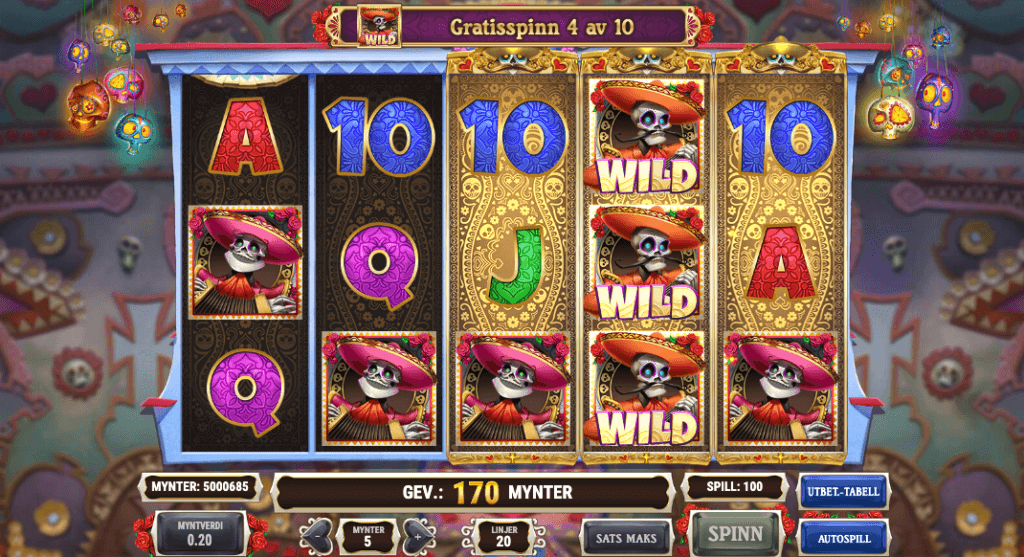Image resolution: width=1024 pixels, height=557 pixels.
Task: Click the bottom WILD skeleton on fourth reel
Action: point(647,389)
